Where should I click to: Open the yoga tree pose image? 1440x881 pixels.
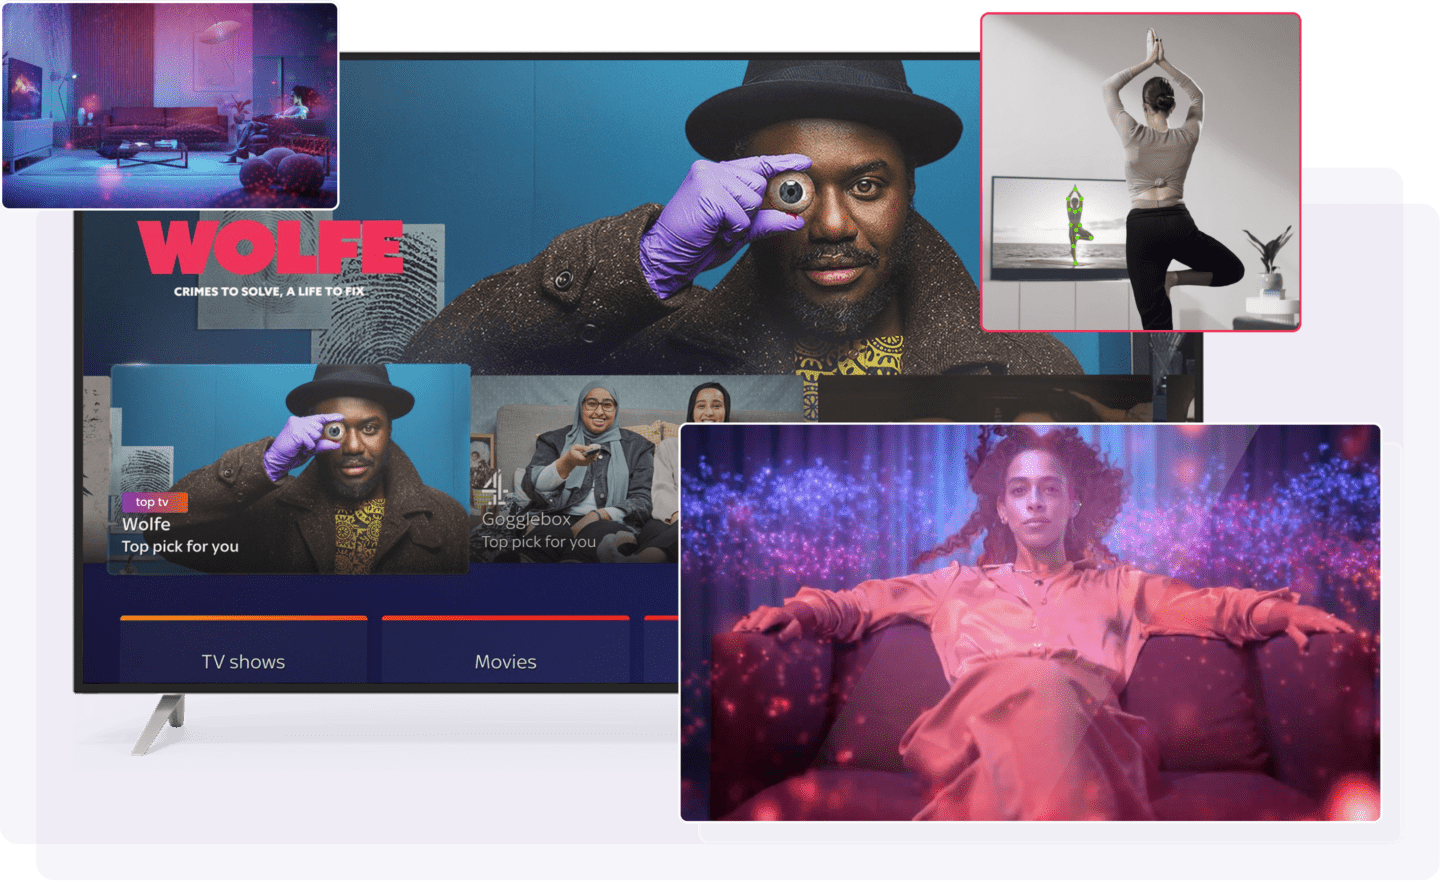pyautogui.click(x=1140, y=170)
